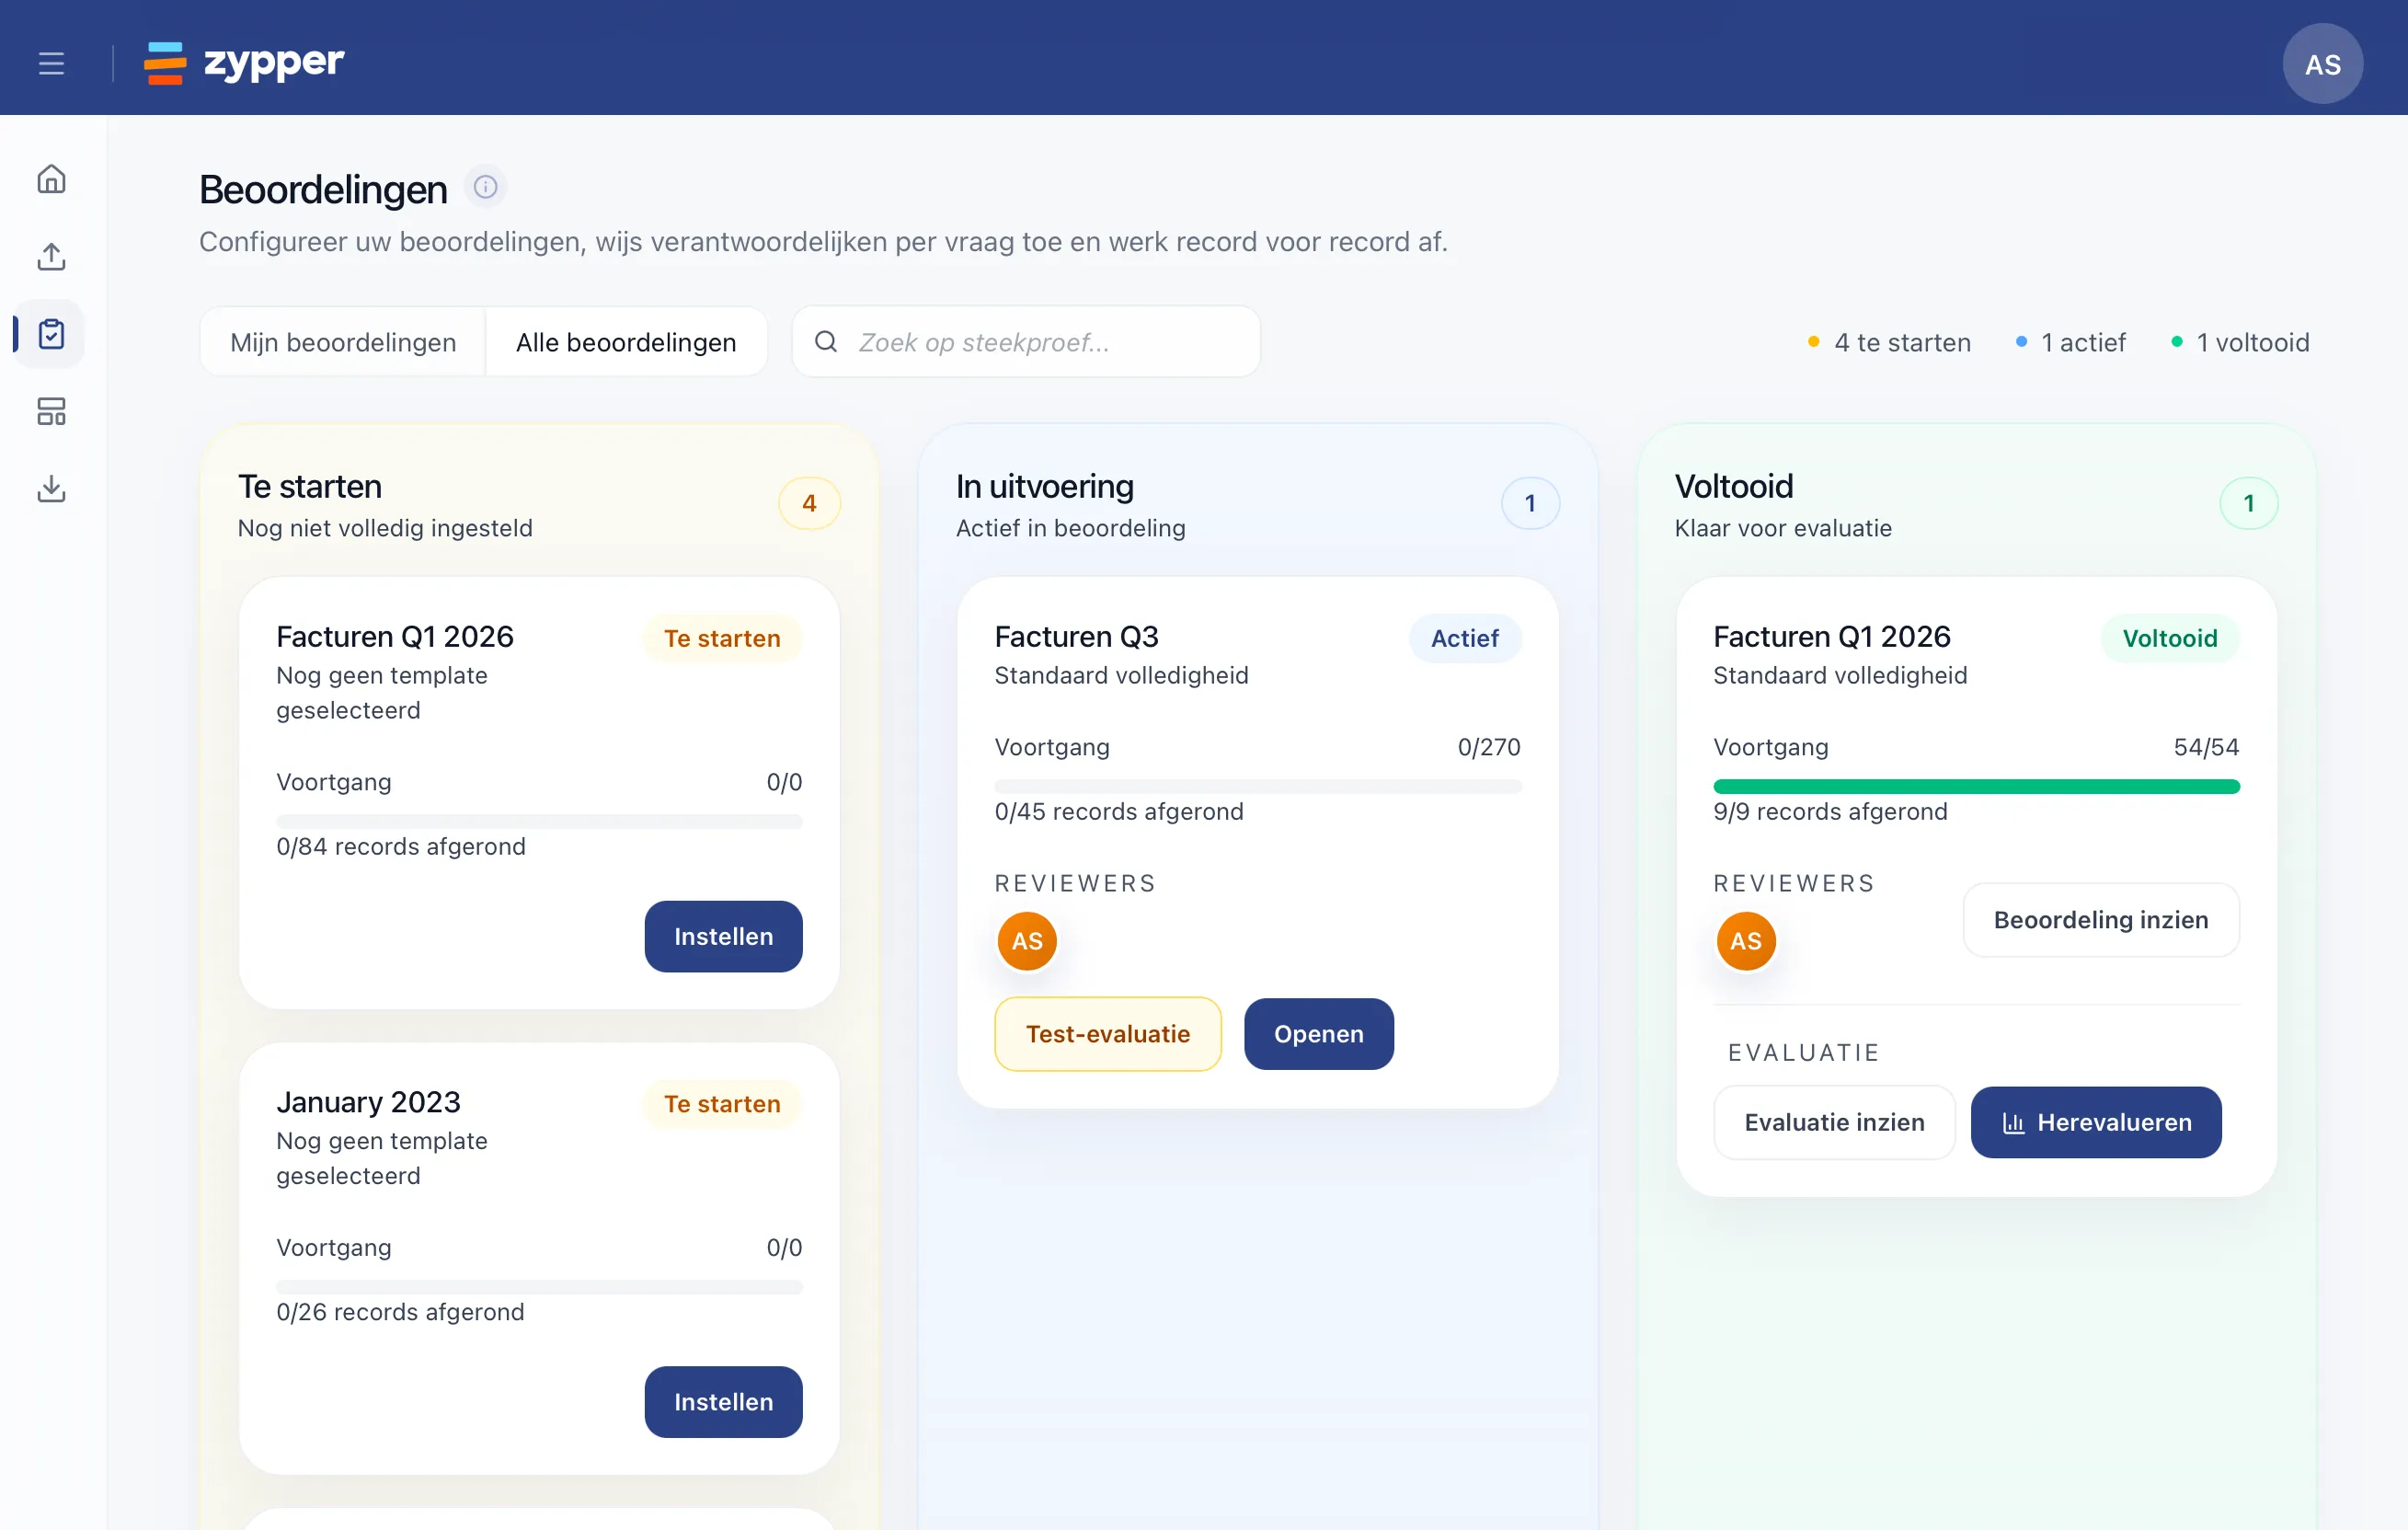
Task: Click the AS reviewer avatar on Facturen Q3
Action: tap(1027, 940)
